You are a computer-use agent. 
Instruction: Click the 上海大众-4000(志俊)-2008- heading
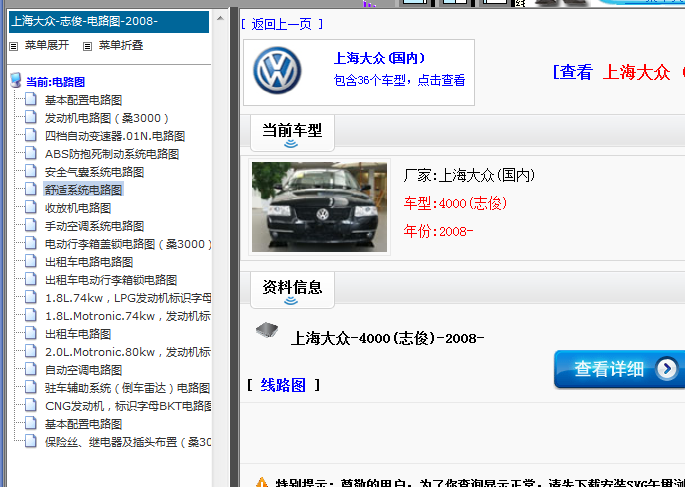pos(387,338)
